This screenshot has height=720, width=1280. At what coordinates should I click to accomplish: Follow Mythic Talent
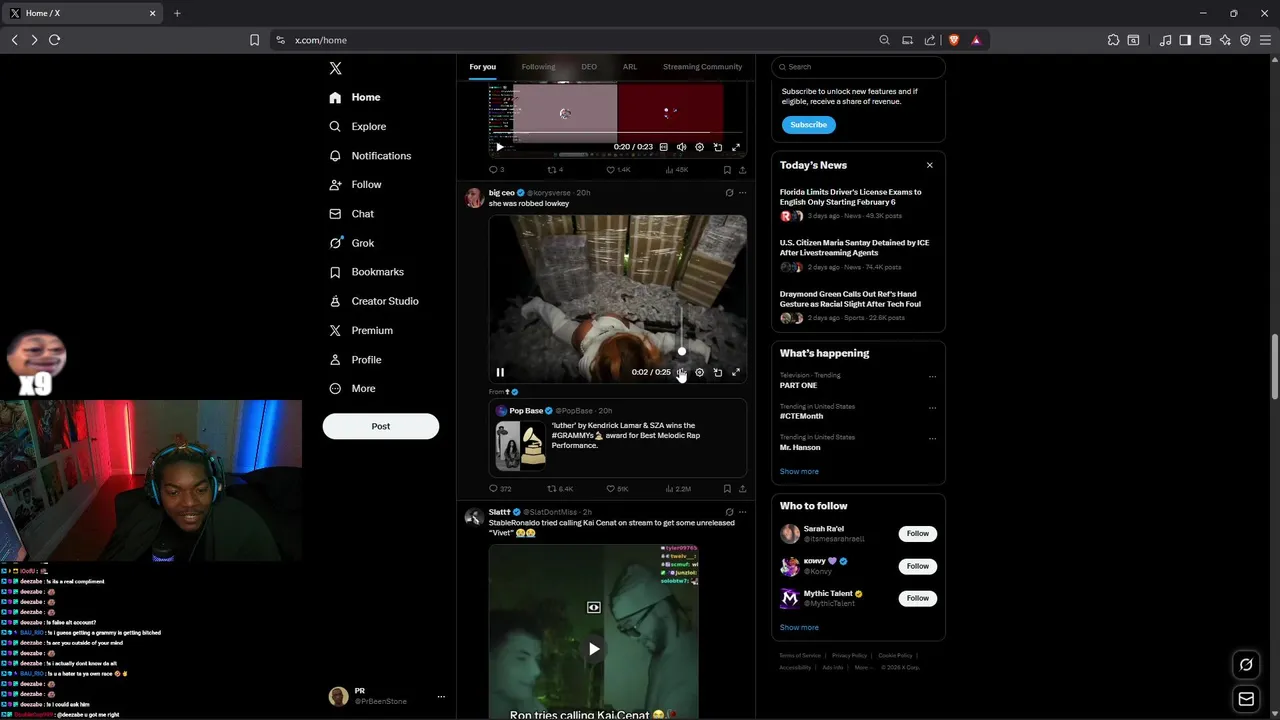click(x=917, y=598)
